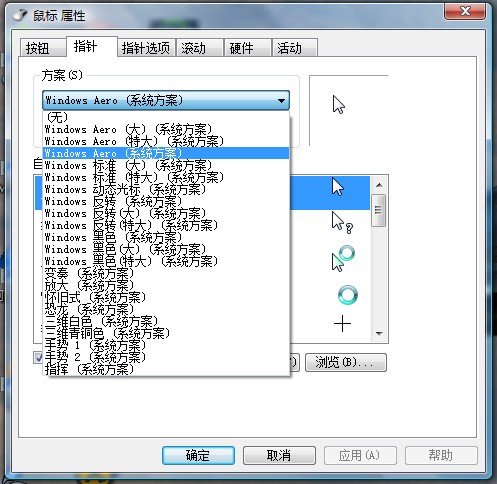Switch to the 按钮 tab
497x484 pixels.
click(42, 48)
